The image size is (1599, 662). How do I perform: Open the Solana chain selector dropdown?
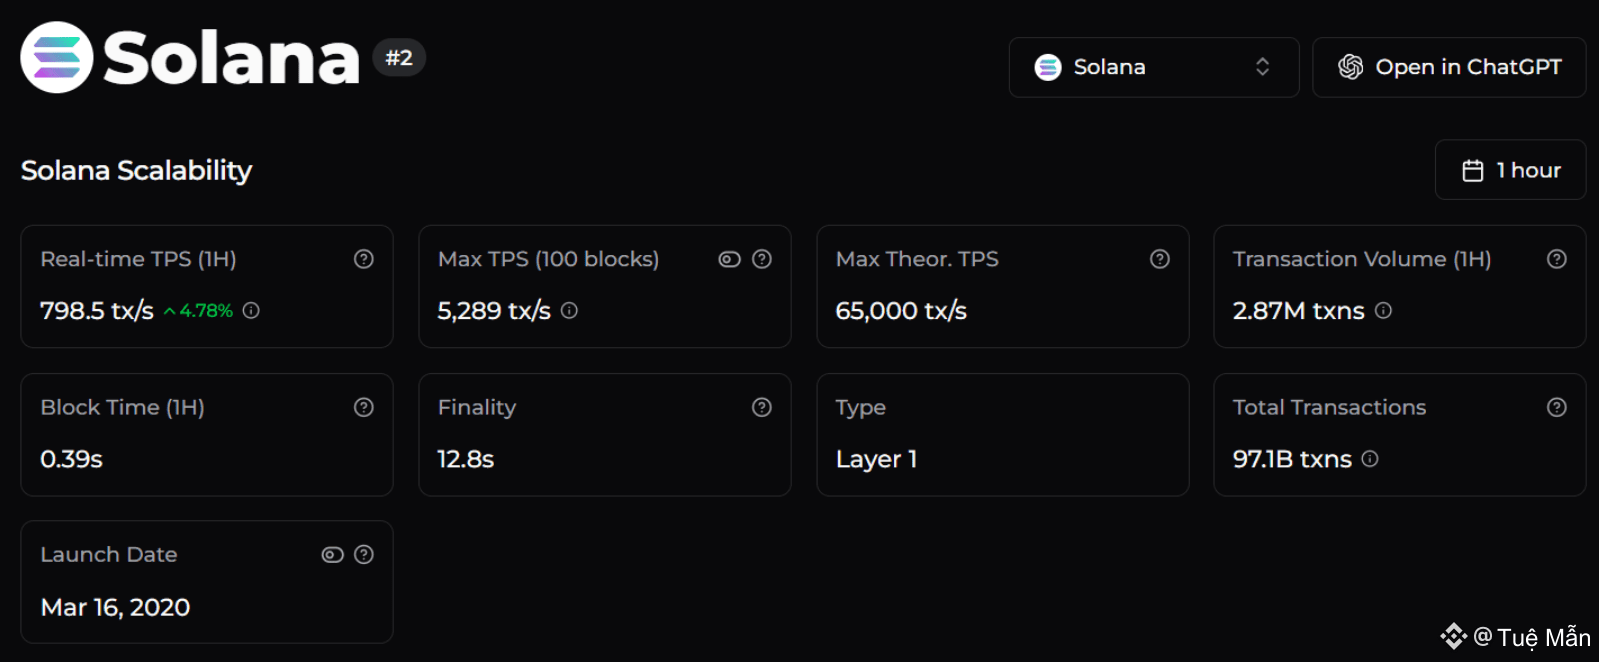(x=1153, y=67)
